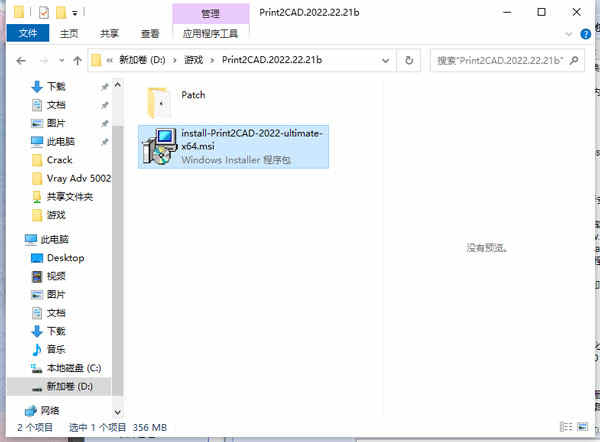Open the Crack folder in sidebar
The width and height of the screenshot is (600, 442).
click(59, 160)
